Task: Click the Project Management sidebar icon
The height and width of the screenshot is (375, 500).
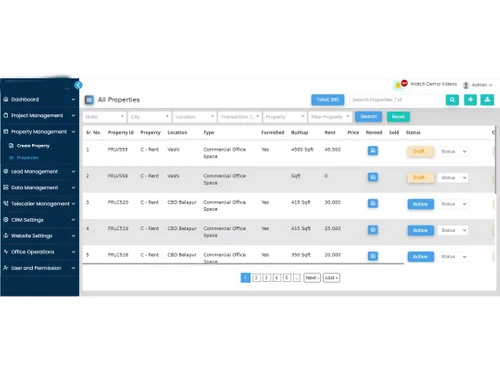Action: point(6,115)
